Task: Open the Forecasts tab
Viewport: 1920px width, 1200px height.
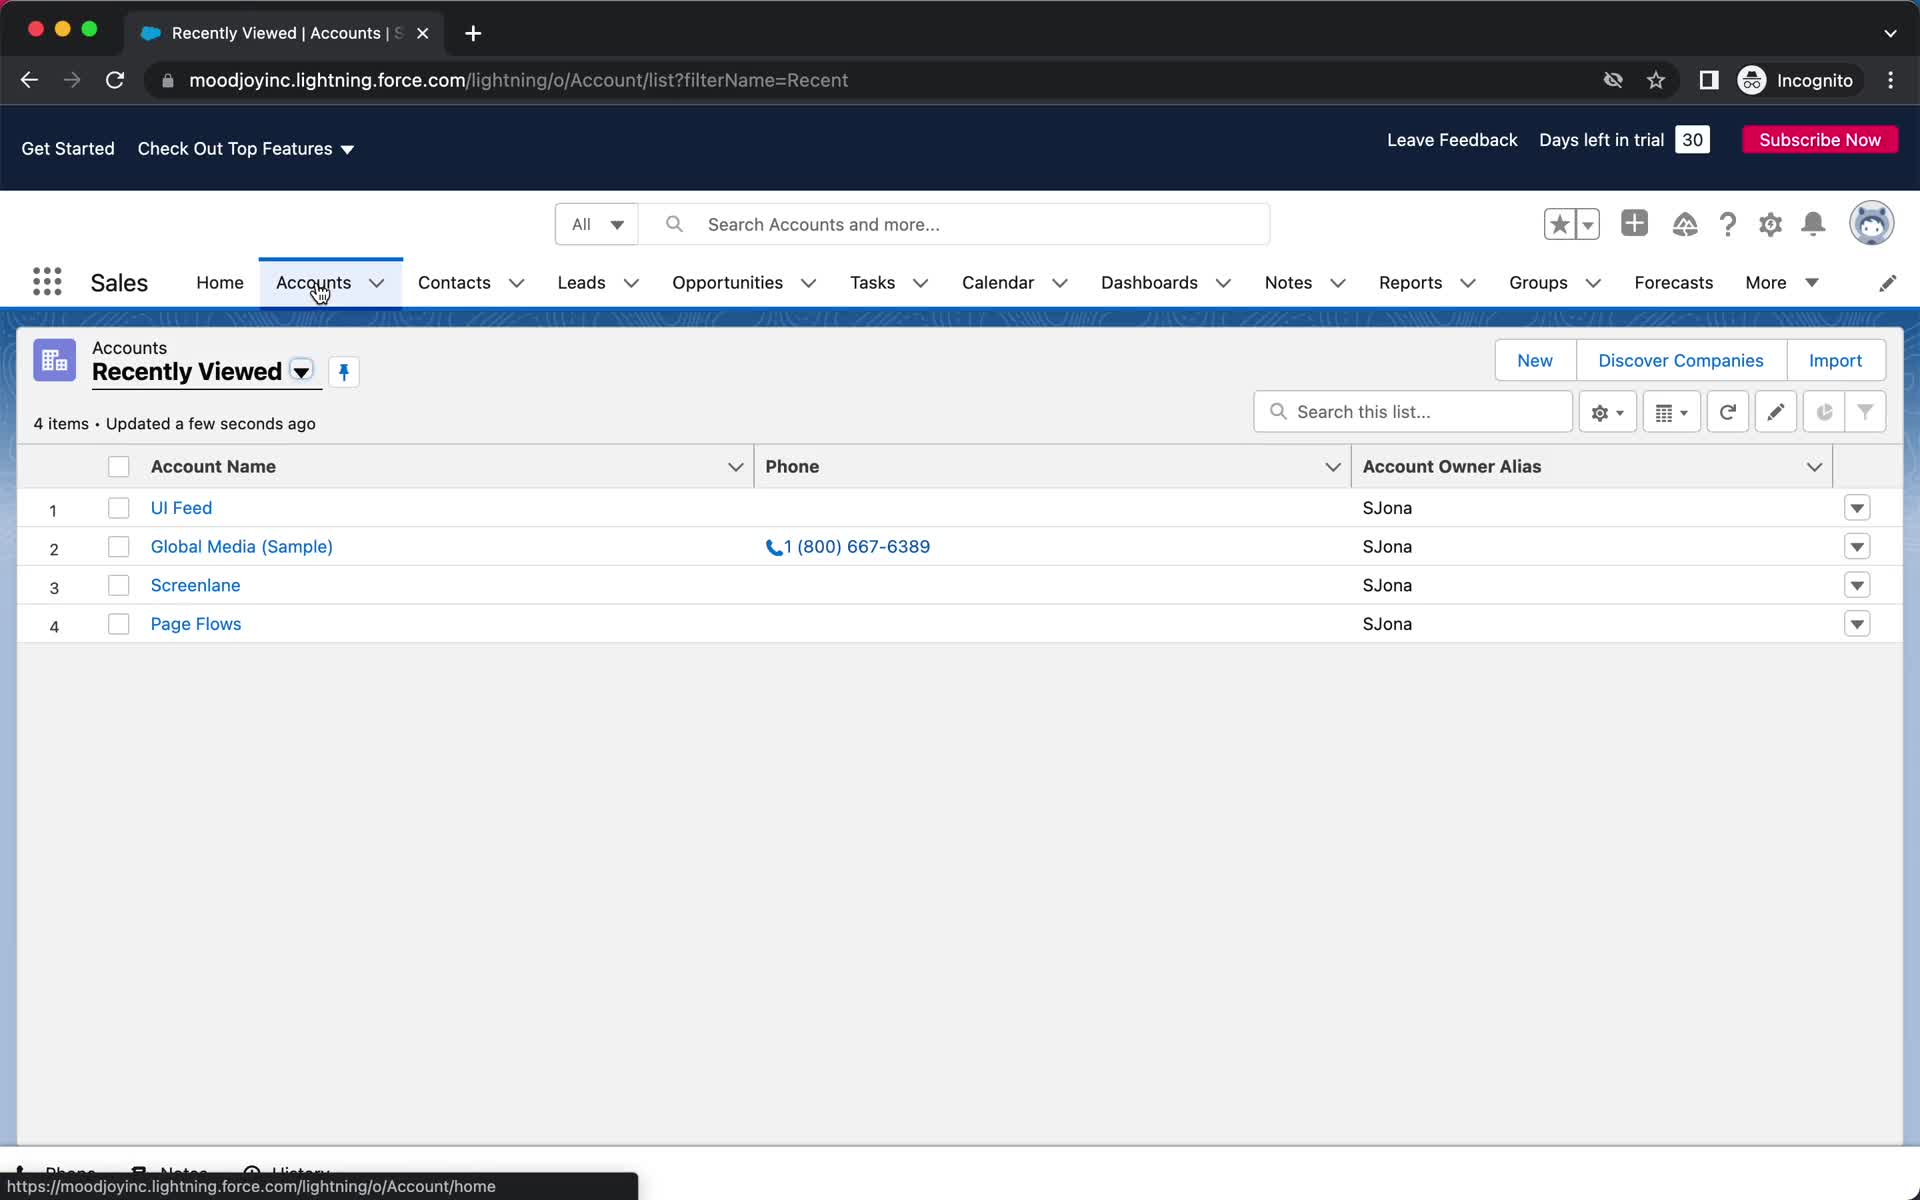Action: click(1673, 283)
